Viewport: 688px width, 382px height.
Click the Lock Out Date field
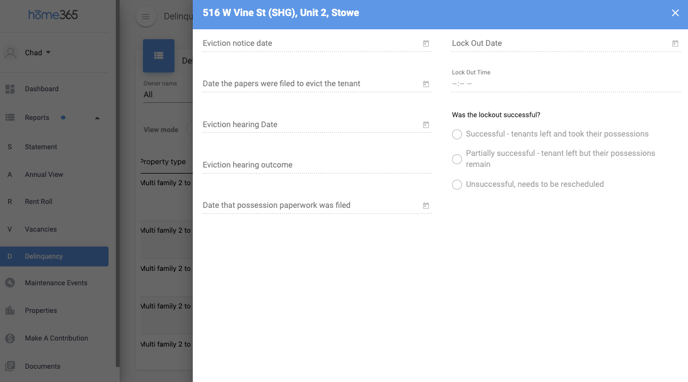566,43
